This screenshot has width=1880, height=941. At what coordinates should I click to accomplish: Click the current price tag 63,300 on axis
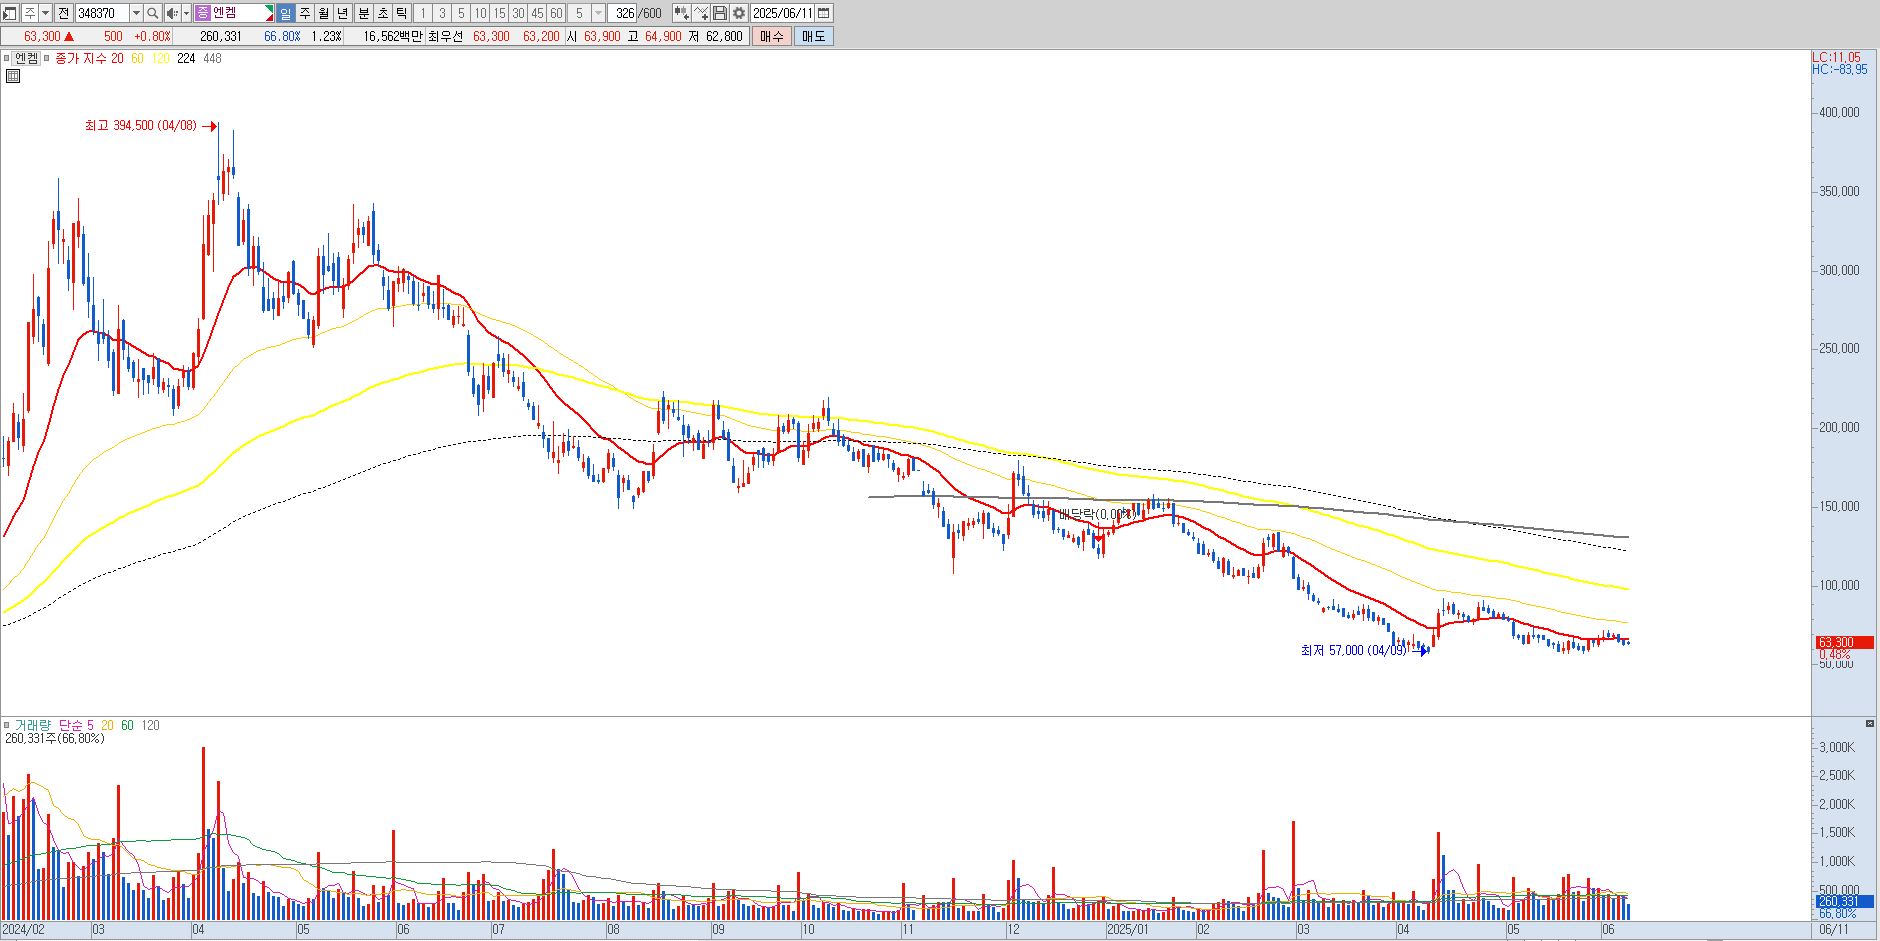pos(1844,642)
